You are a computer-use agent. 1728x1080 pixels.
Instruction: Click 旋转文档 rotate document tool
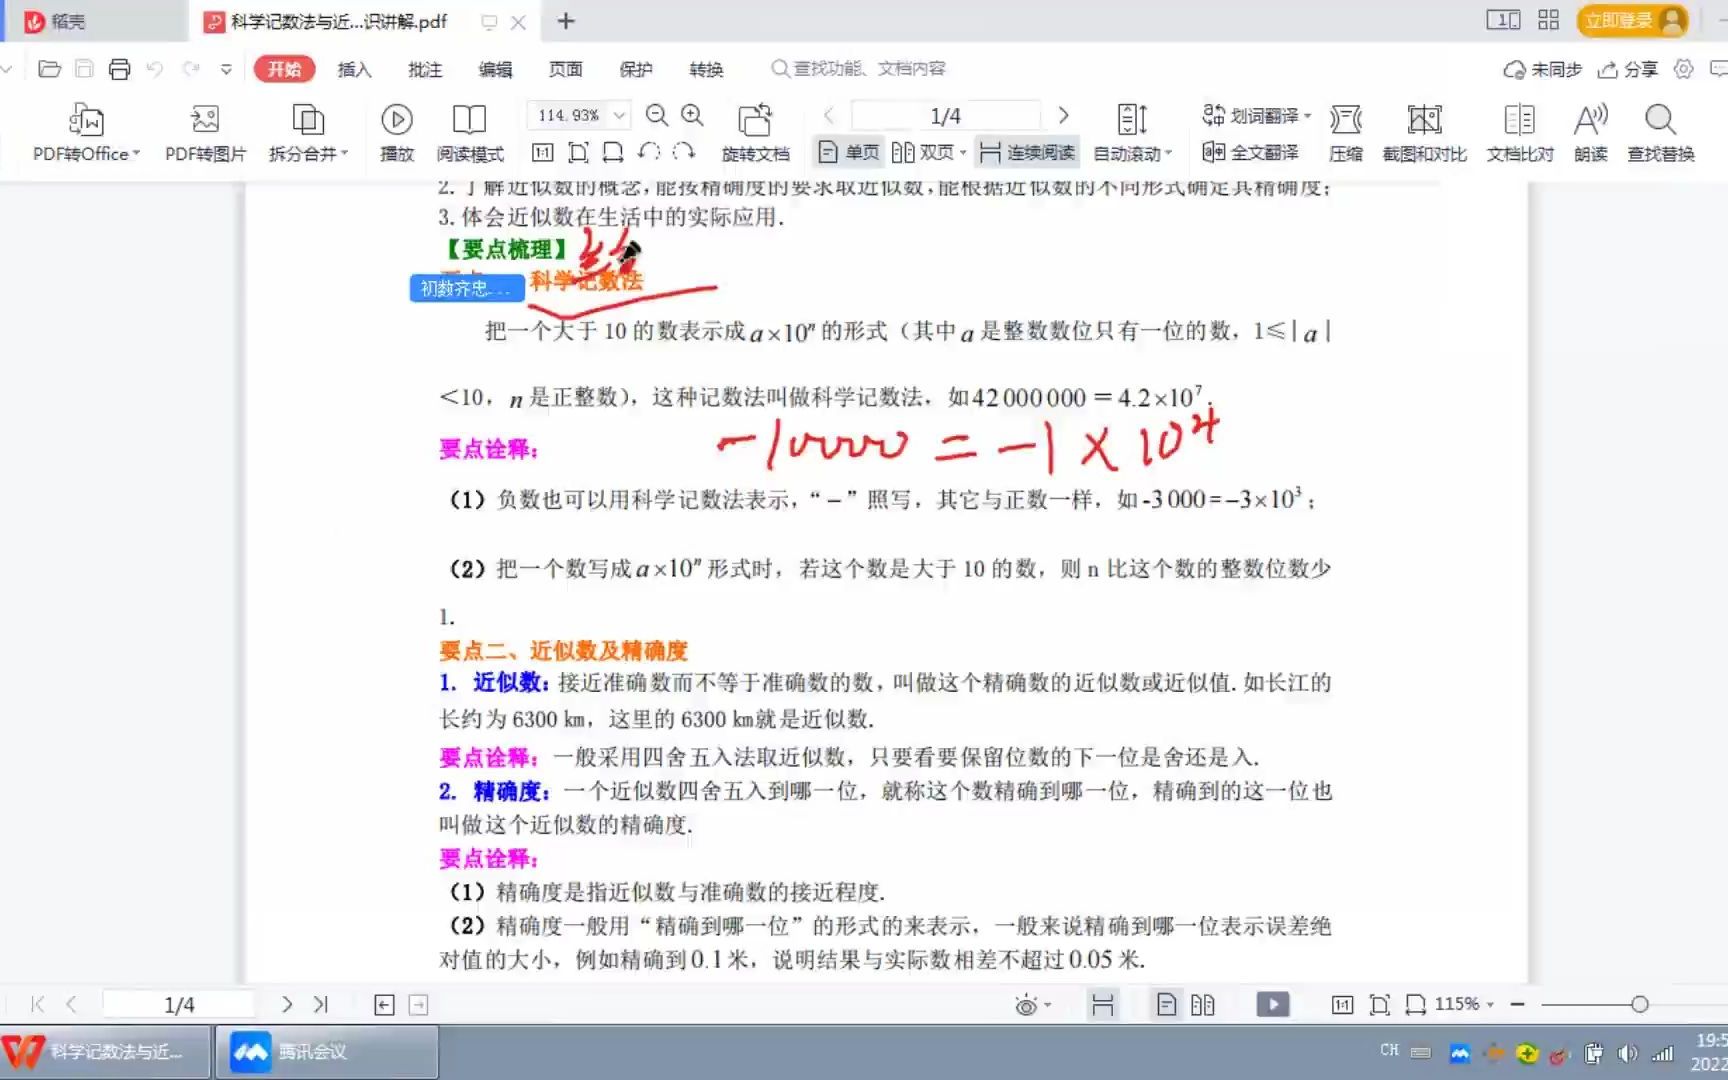(x=756, y=132)
